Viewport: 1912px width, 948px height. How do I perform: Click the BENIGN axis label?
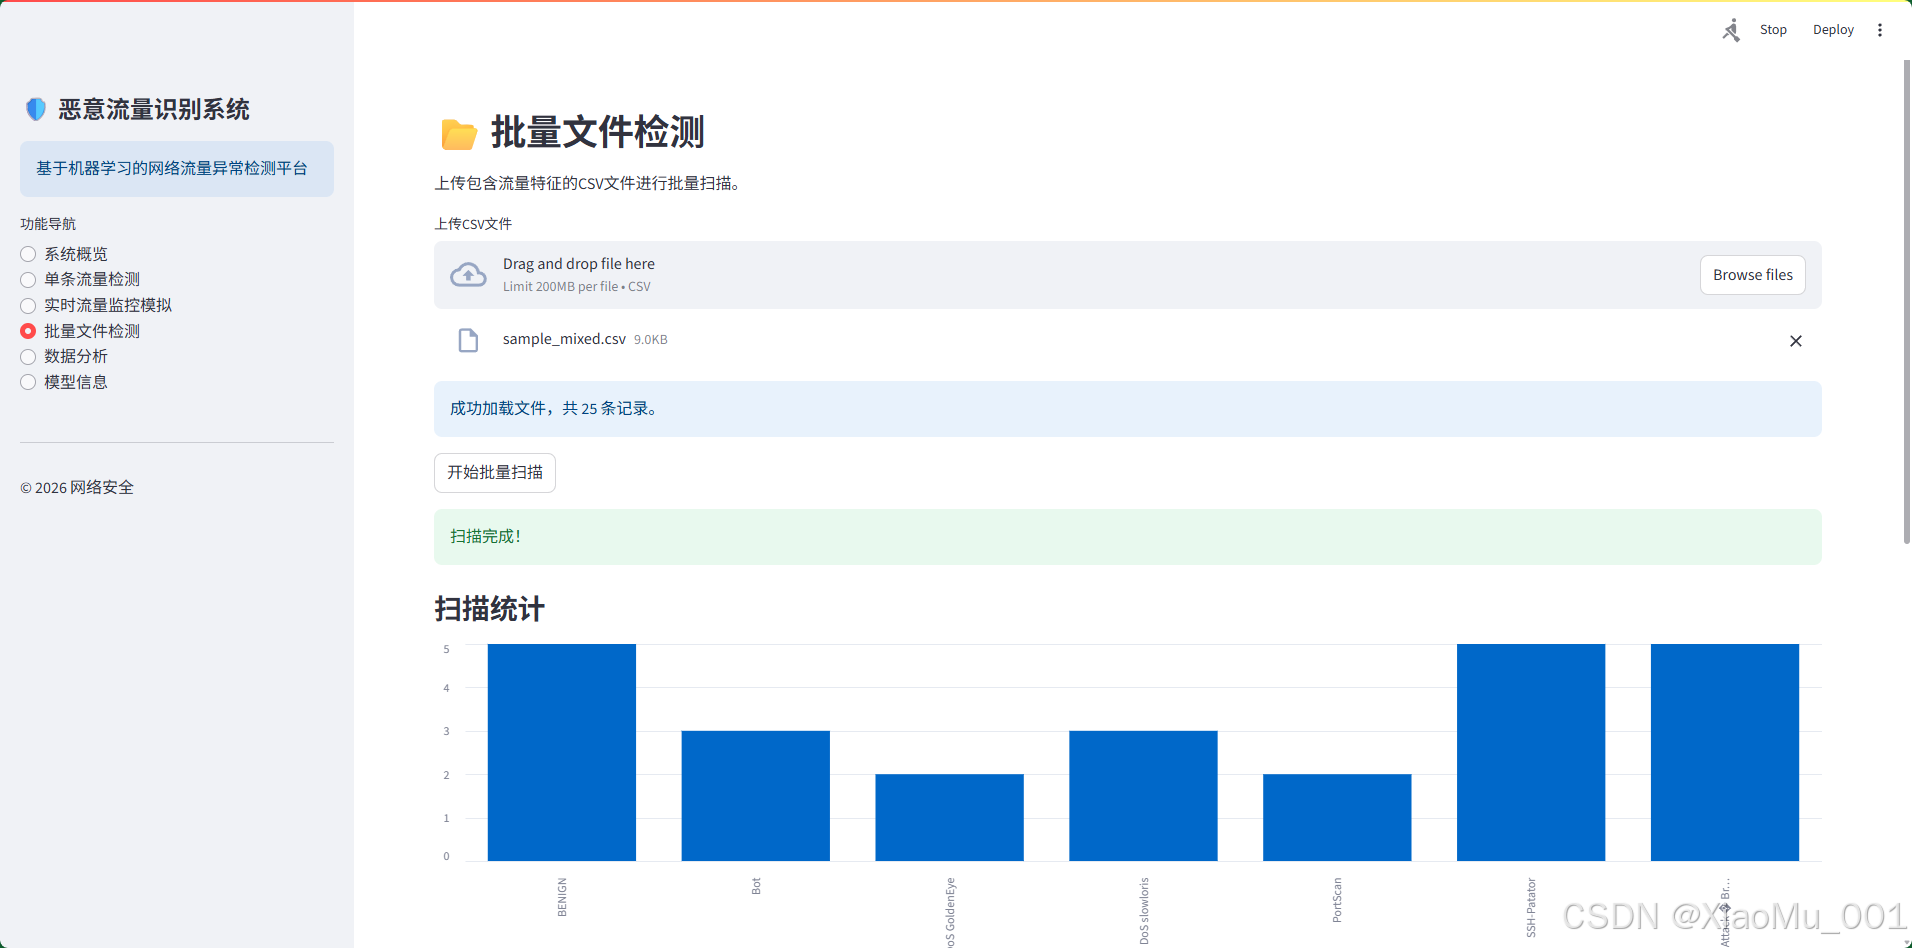click(x=562, y=897)
